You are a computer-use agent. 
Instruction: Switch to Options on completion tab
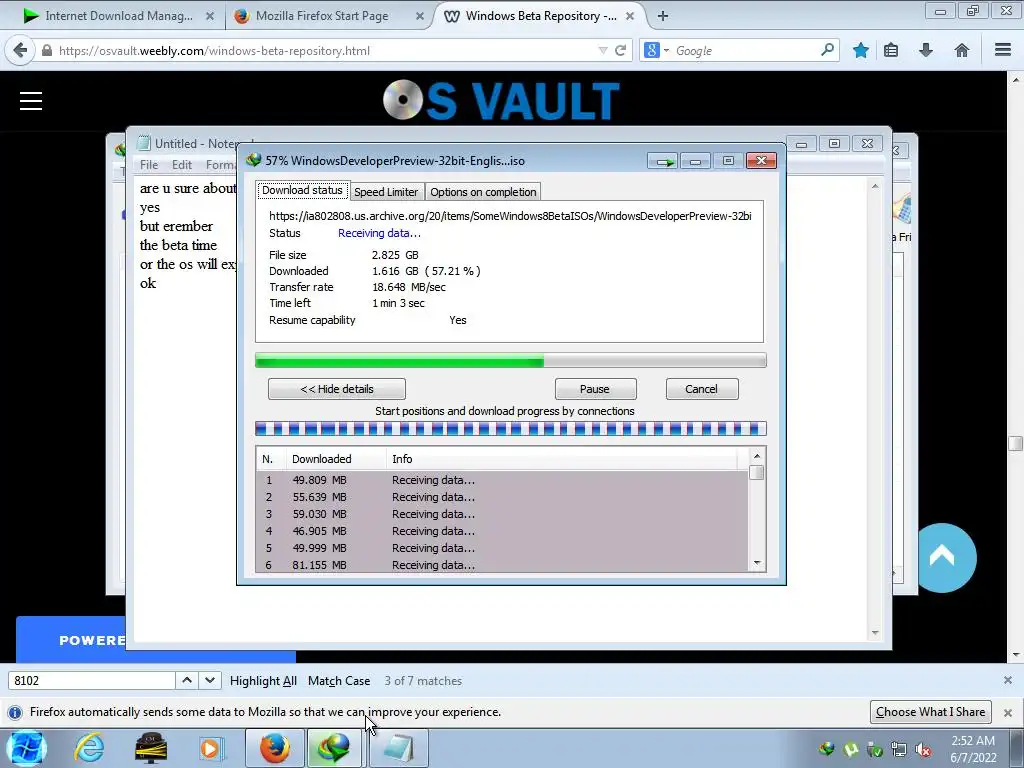483,192
